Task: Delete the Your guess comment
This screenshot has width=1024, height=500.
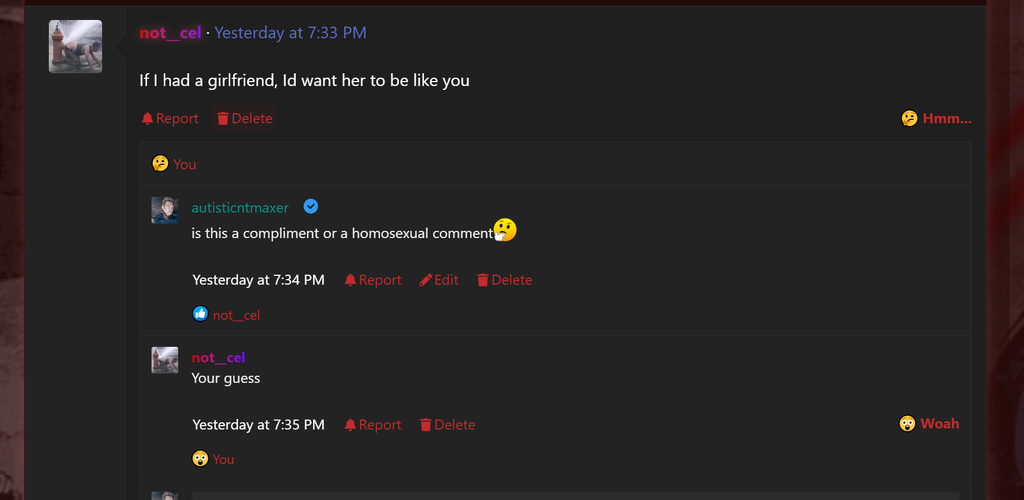Action: point(447,425)
